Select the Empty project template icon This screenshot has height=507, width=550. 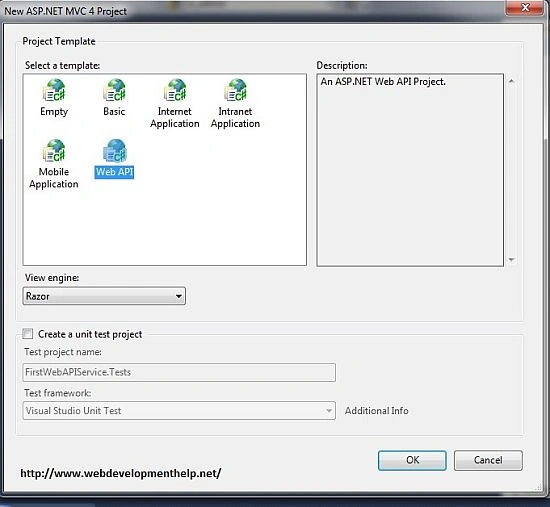tap(54, 91)
